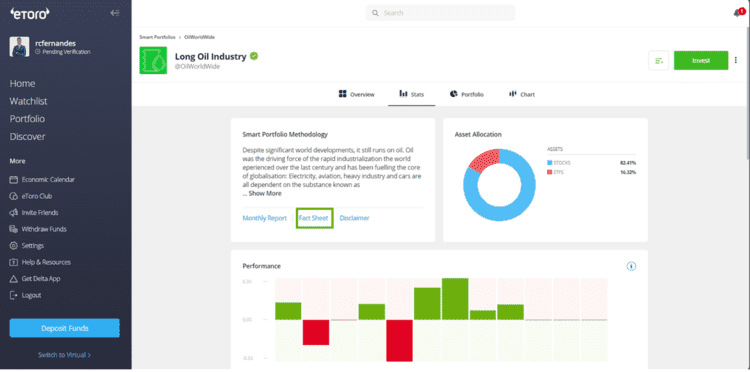Click the Economic Calendar icon
Viewport: 750px width, 372px height.
coord(13,180)
